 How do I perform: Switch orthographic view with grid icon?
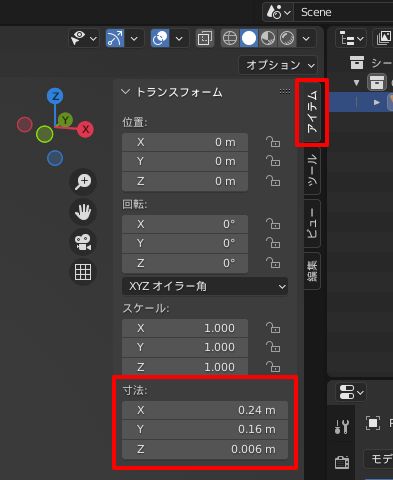(83, 272)
